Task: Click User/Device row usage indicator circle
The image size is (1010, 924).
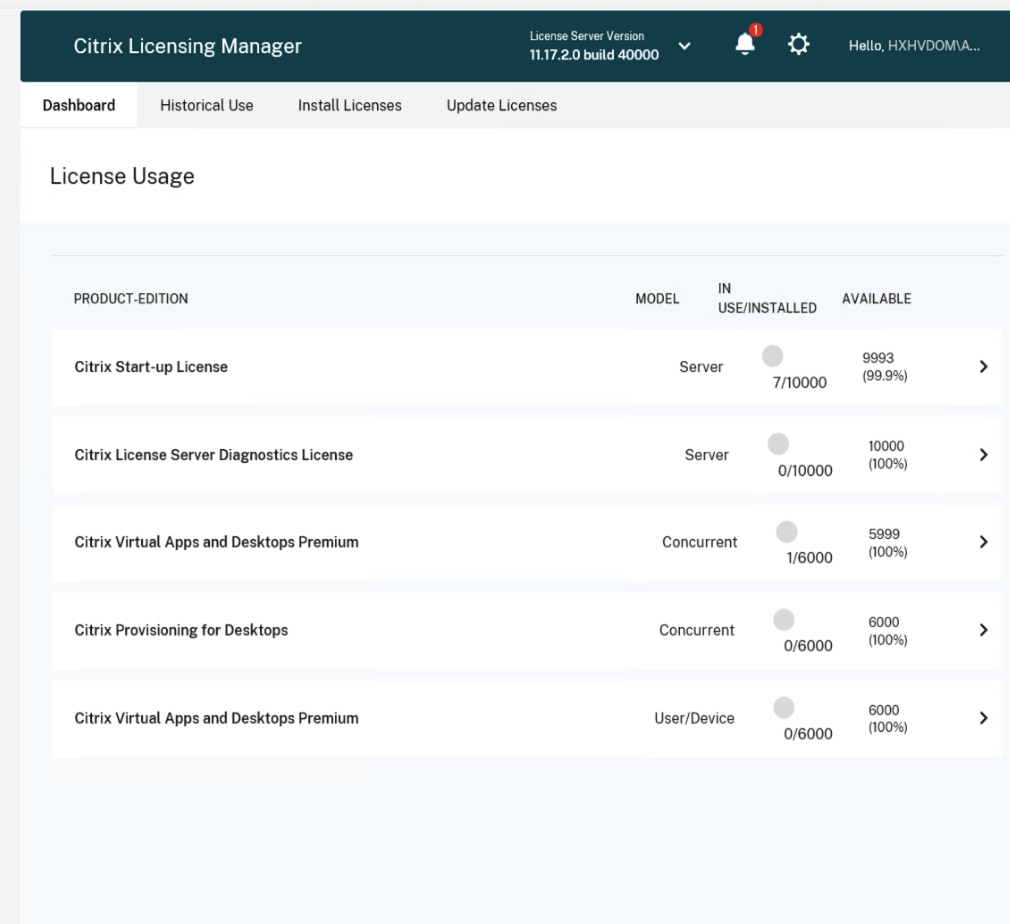Action: [x=783, y=707]
